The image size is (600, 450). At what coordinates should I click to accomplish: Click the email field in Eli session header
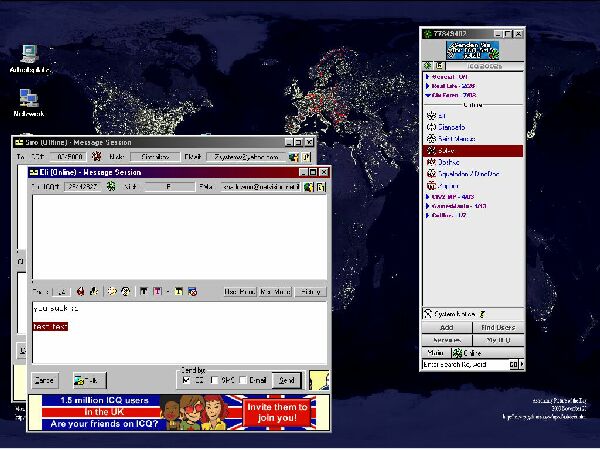pyautogui.click(x=261, y=187)
